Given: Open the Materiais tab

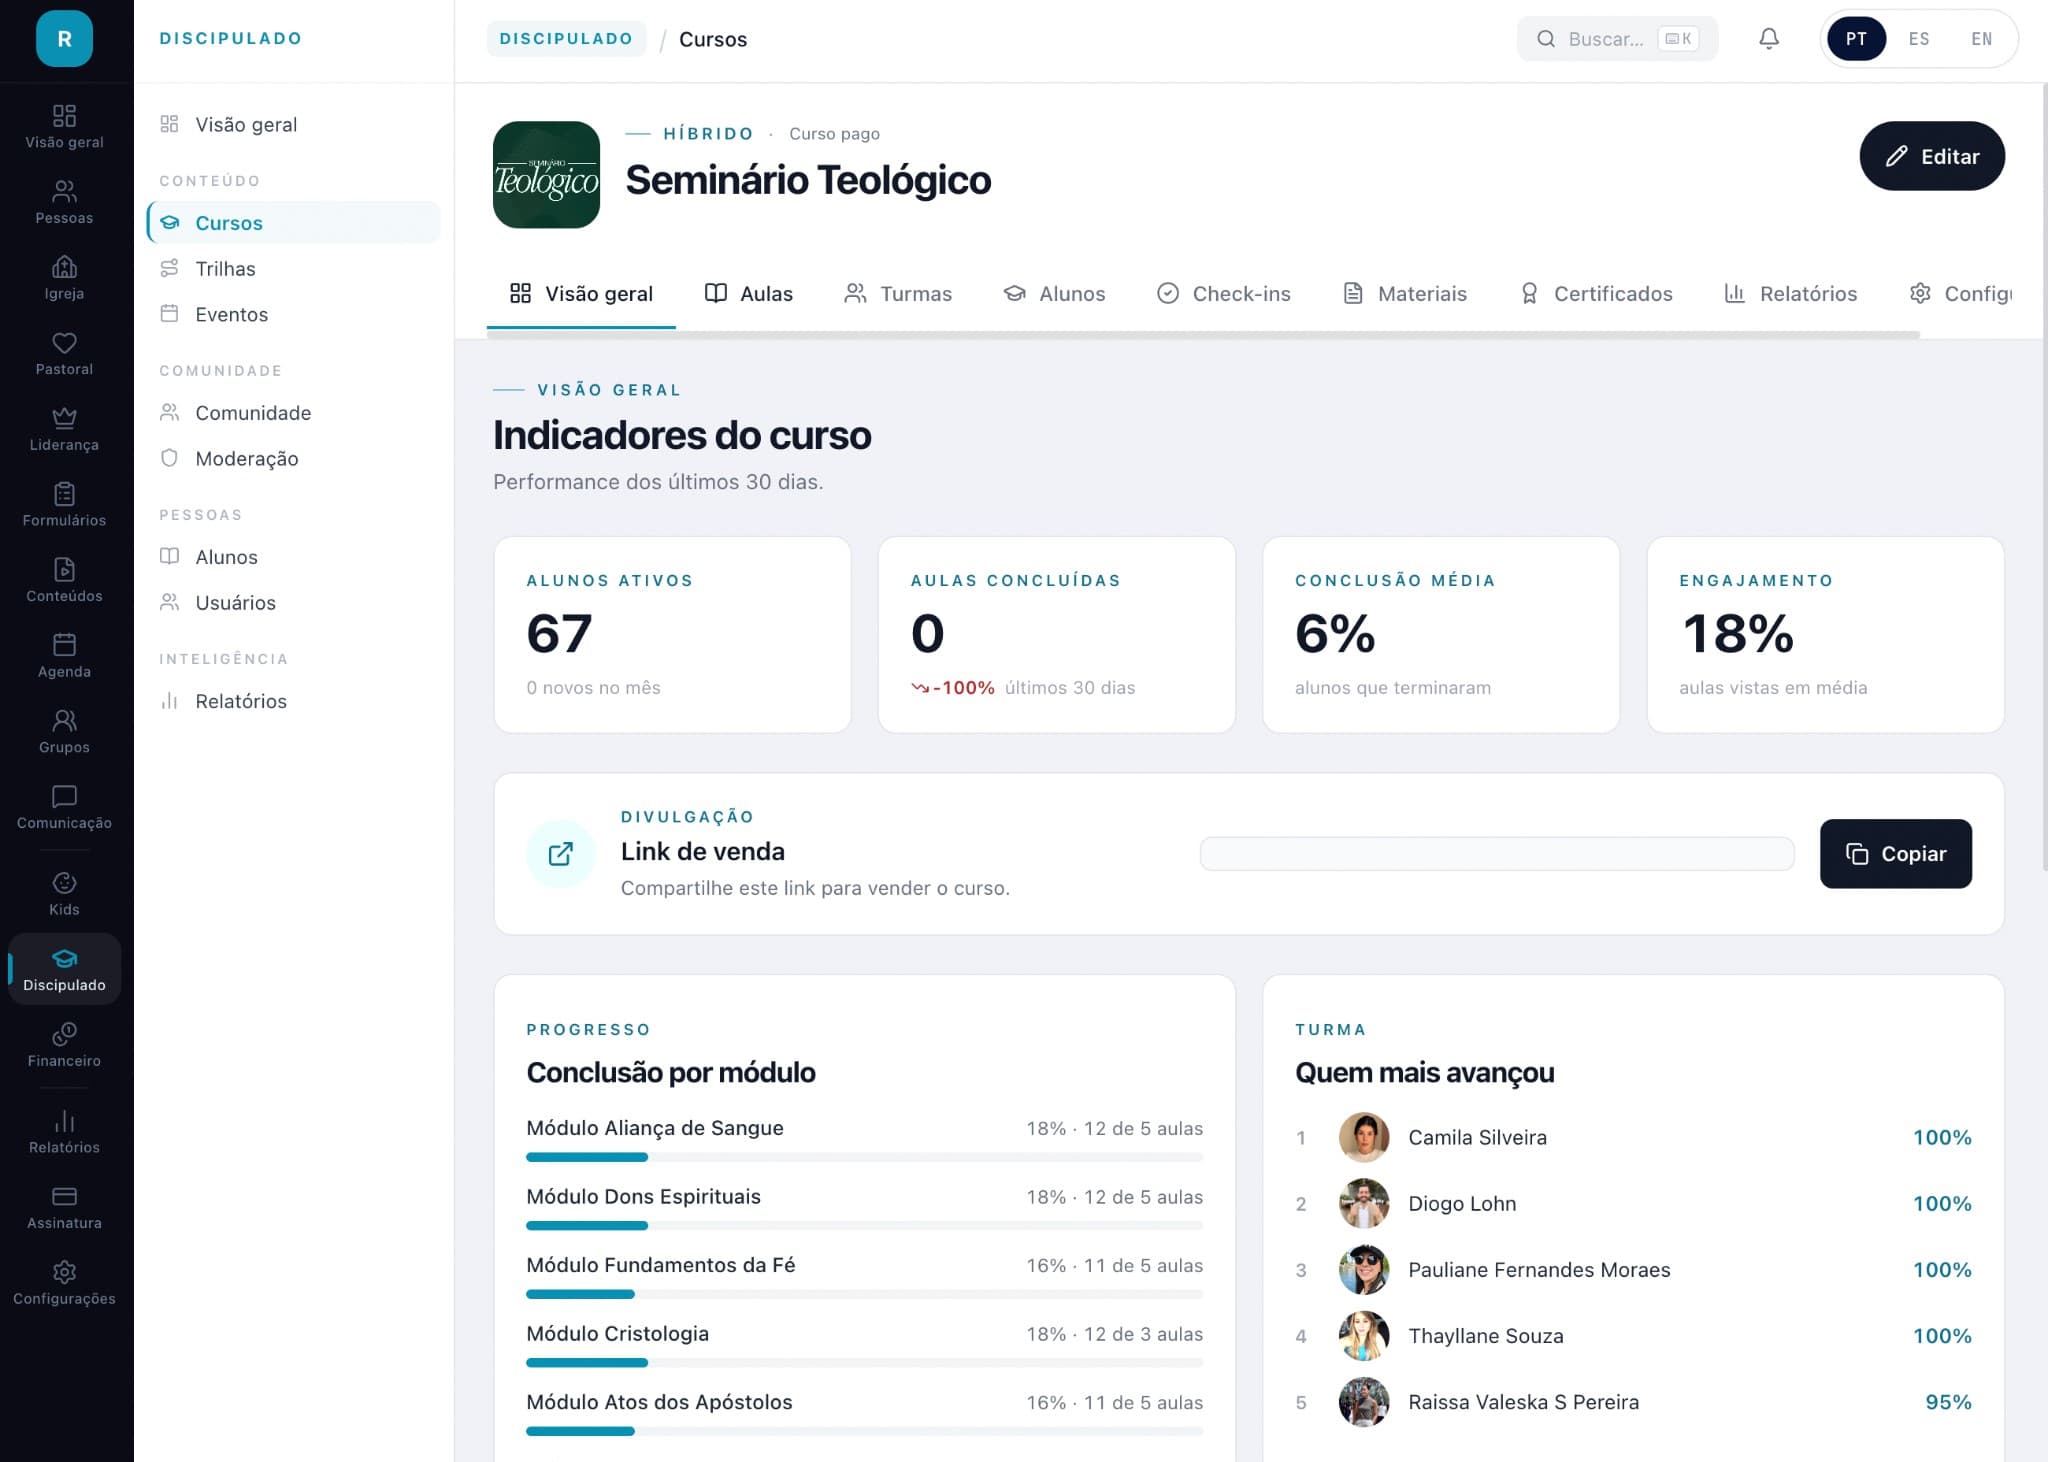Looking at the screenshot, I should click(x=1405, y=293).
